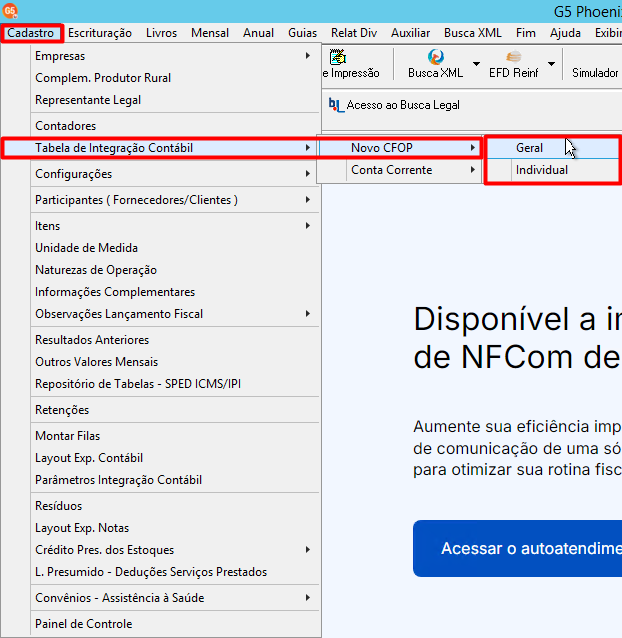Screen dimensions: 622x638
Task: Expand the Conta Corrente submenu arrow
Action: tap(472, 170)
